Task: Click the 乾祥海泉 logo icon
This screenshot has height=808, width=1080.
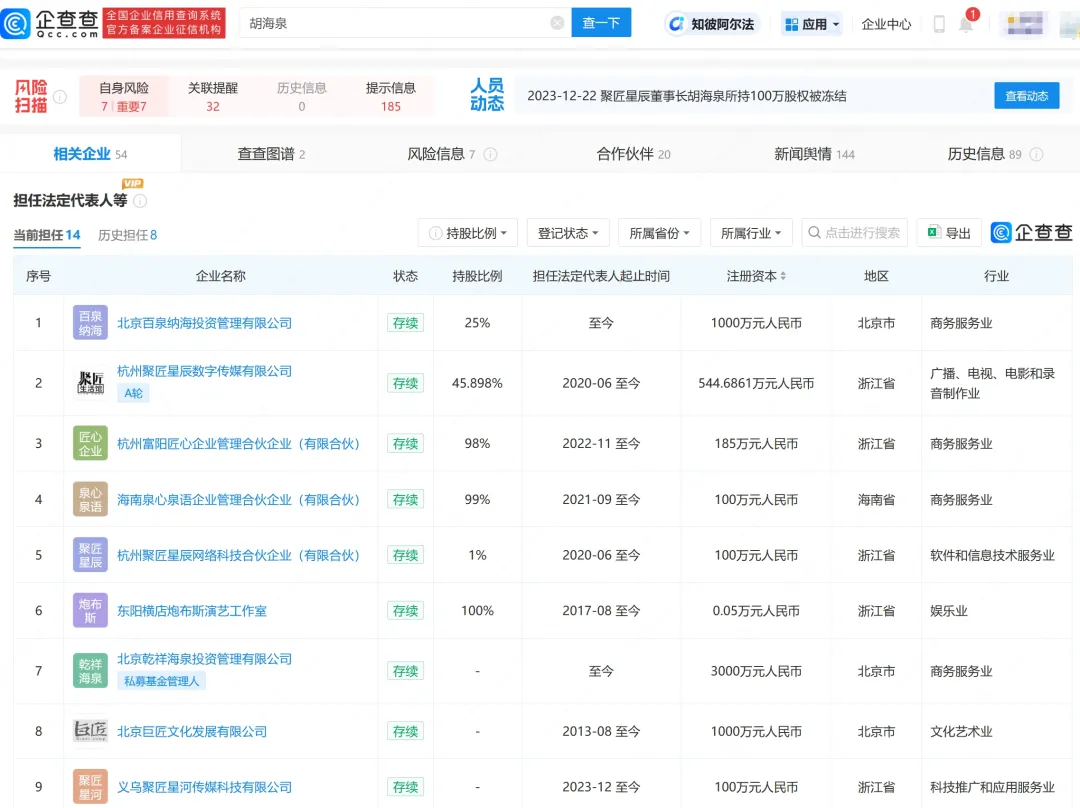Action: coord(90,671)
